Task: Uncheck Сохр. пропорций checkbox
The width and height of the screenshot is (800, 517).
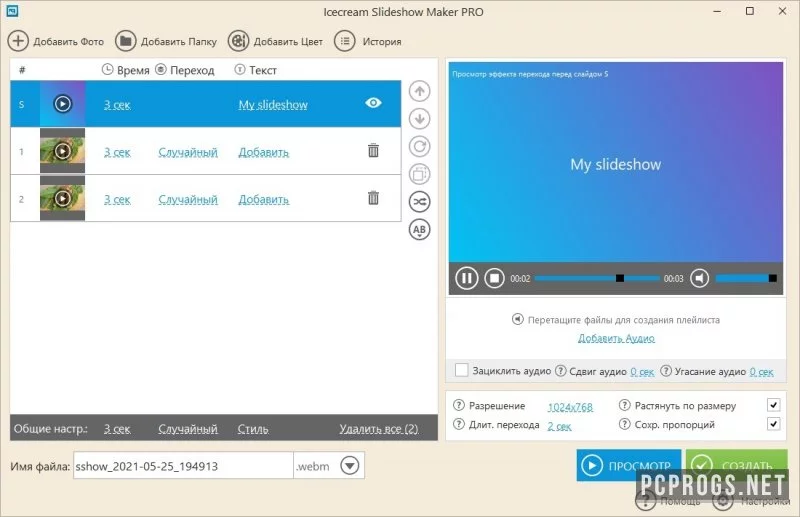Action: tap(773, 424)
